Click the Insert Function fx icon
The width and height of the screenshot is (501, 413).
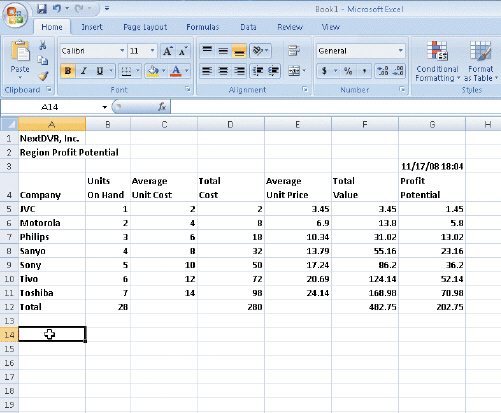162,107
